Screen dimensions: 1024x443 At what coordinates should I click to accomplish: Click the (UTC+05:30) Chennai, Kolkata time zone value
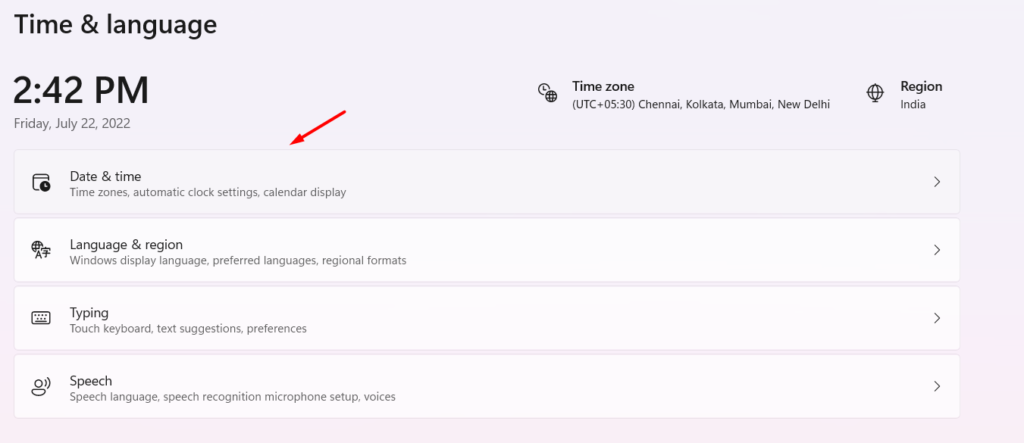pyautogui.click(x=700, y=104)
